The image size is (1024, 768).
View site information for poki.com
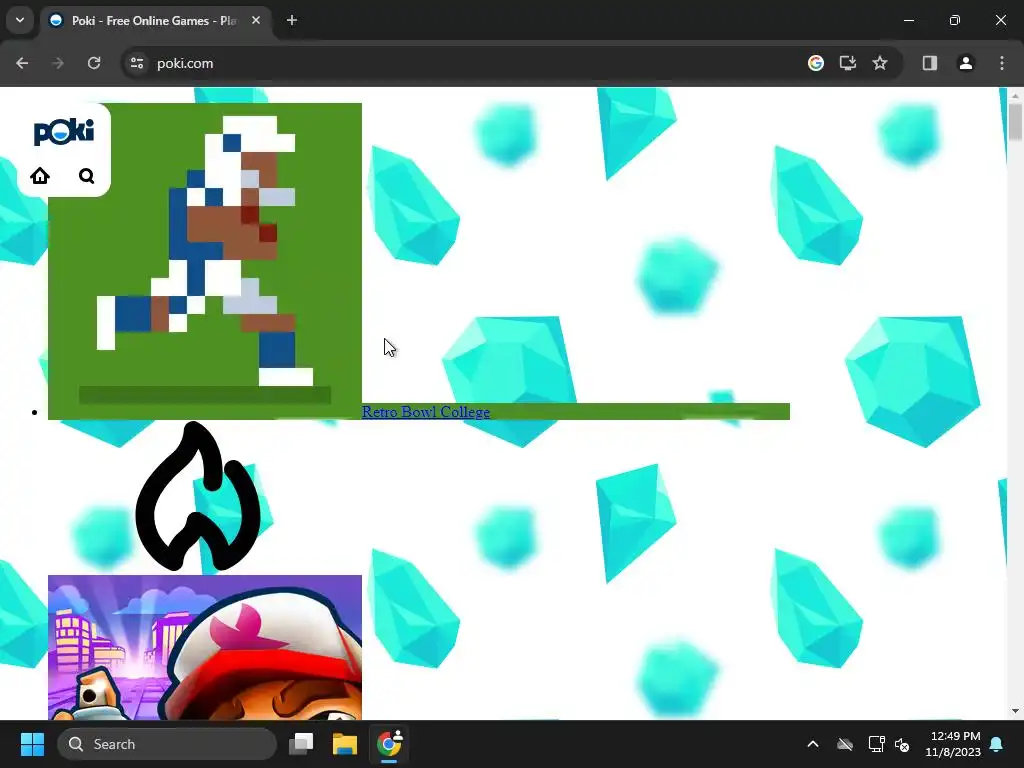pyautogui.click(x=137, y=63)
